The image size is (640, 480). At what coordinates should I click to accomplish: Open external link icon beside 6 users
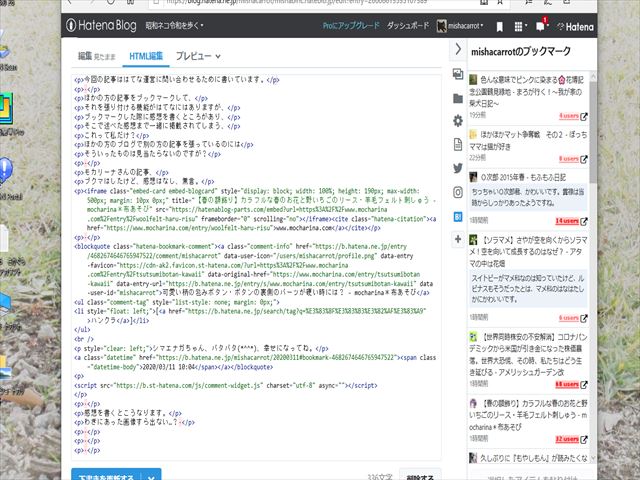[x=584, y=318]
